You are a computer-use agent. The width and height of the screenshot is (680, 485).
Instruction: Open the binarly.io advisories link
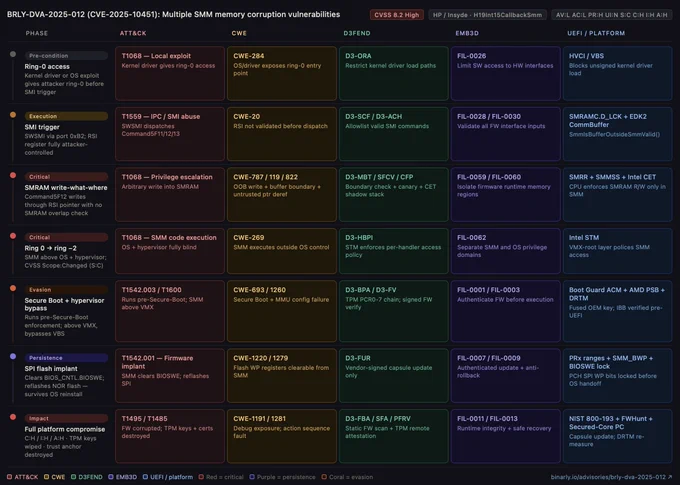click(611, 477)
